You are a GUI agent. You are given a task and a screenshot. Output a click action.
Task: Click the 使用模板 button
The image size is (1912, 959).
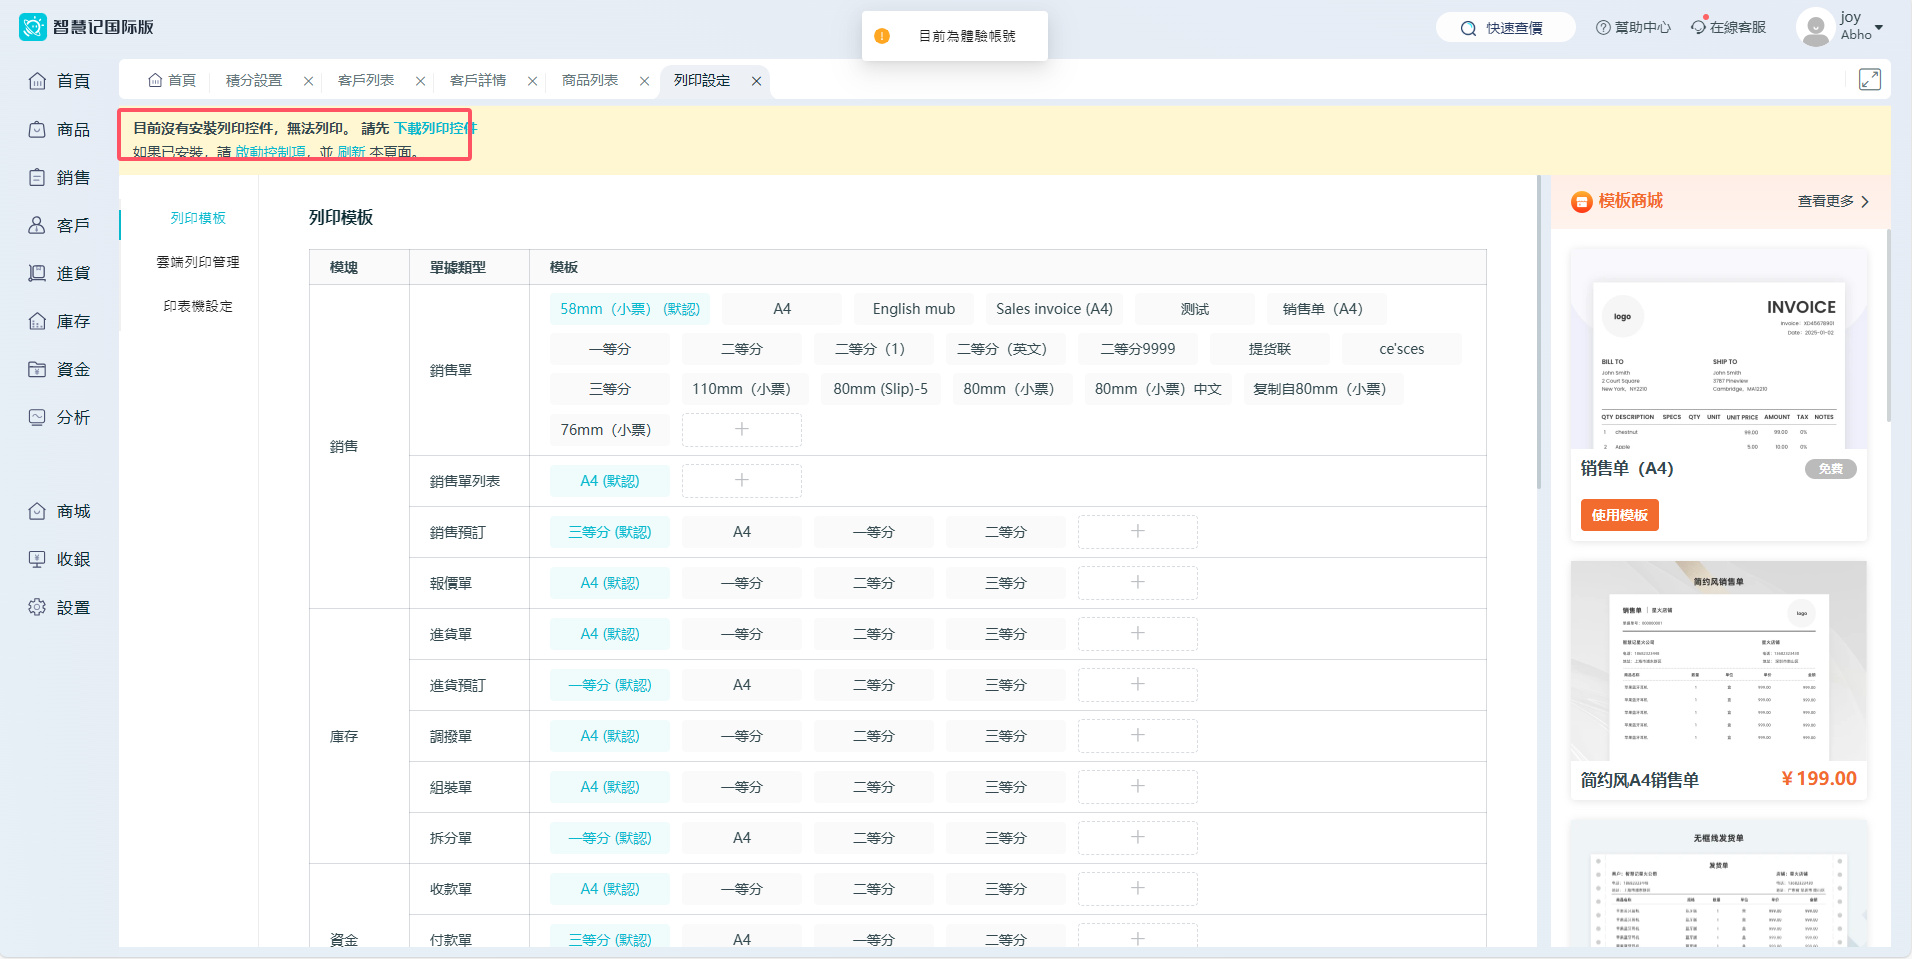pyautogui.click(x=1619, y=515)
